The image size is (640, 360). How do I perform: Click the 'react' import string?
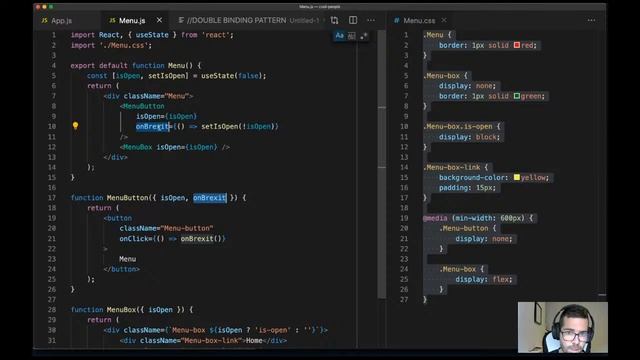216,35
